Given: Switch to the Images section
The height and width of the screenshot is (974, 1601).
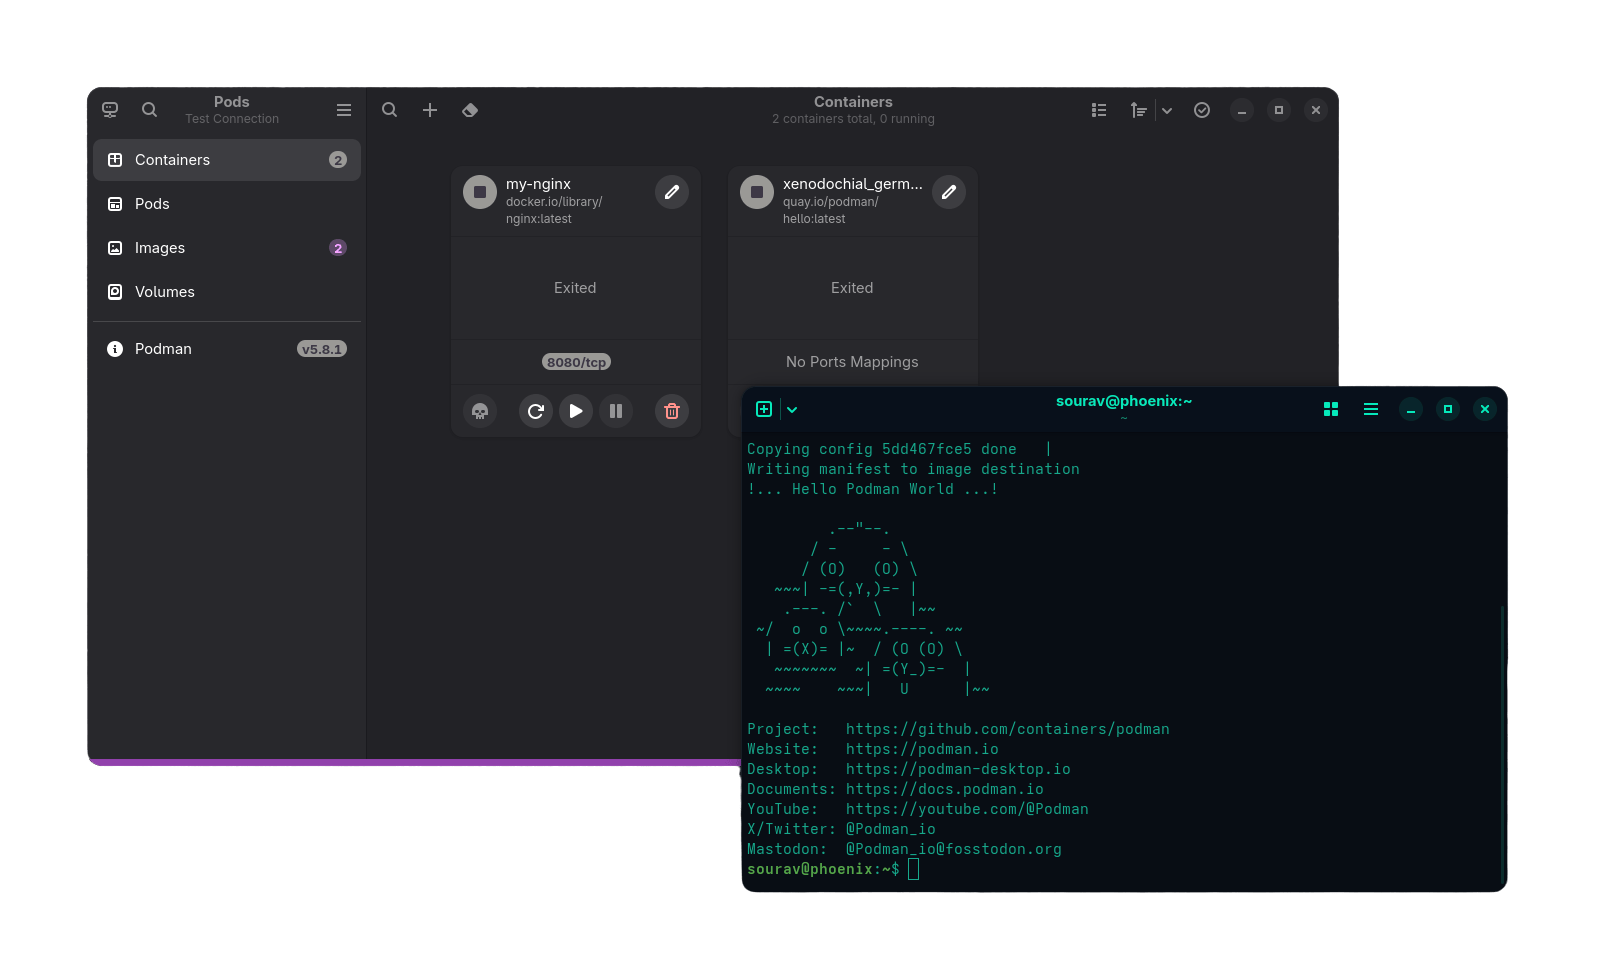Looking at the screenshot, I should [160, 248].
